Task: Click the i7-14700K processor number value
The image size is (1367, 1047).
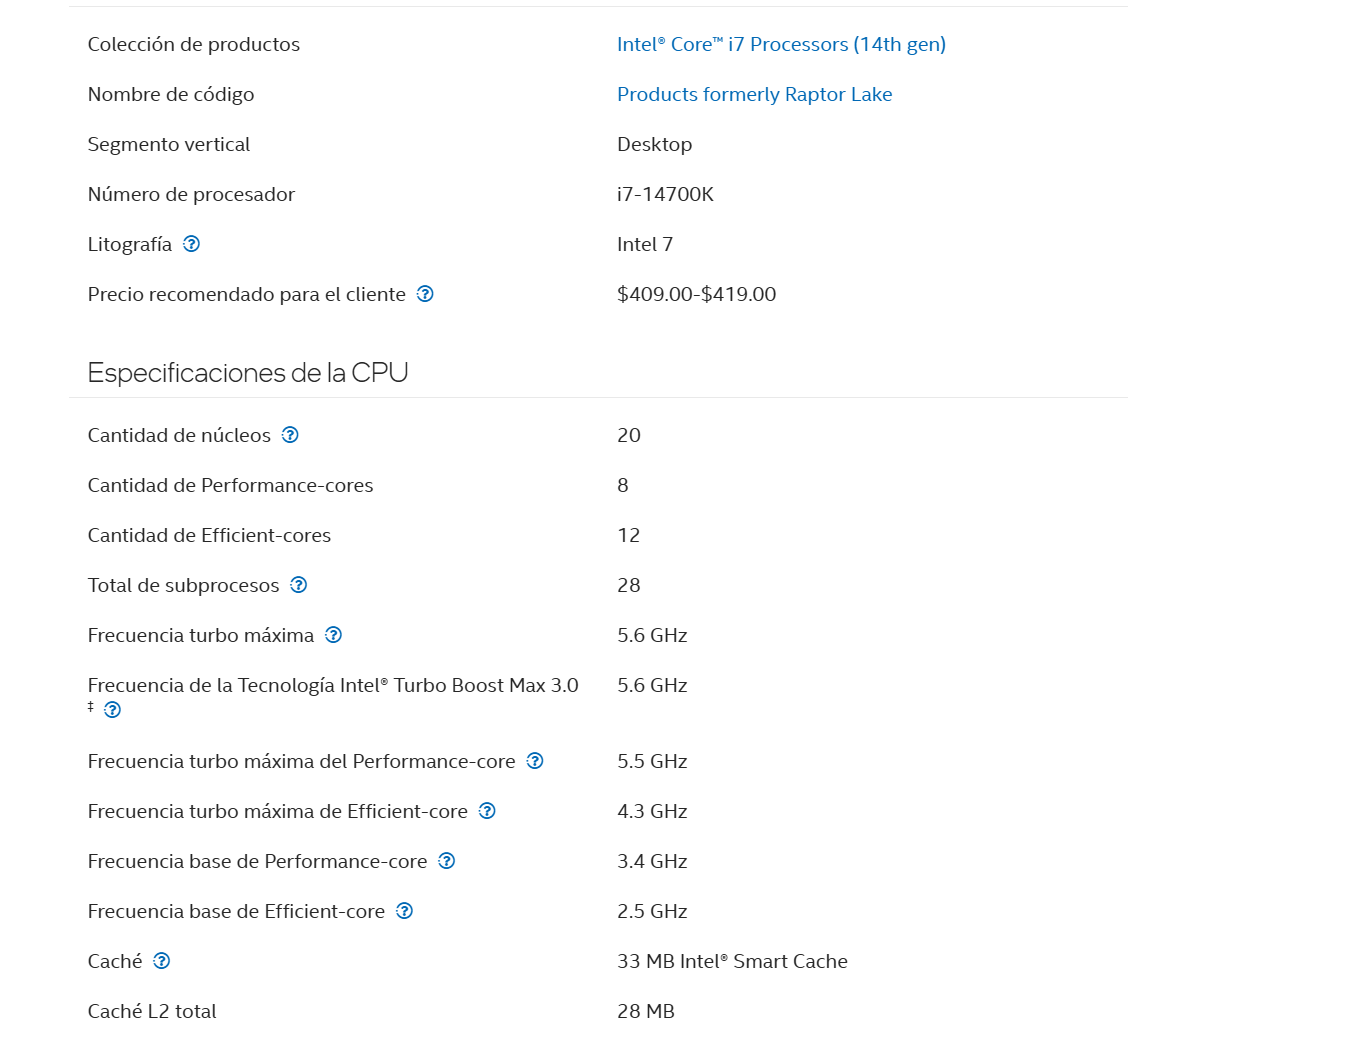Action: [x=665, y=194]
